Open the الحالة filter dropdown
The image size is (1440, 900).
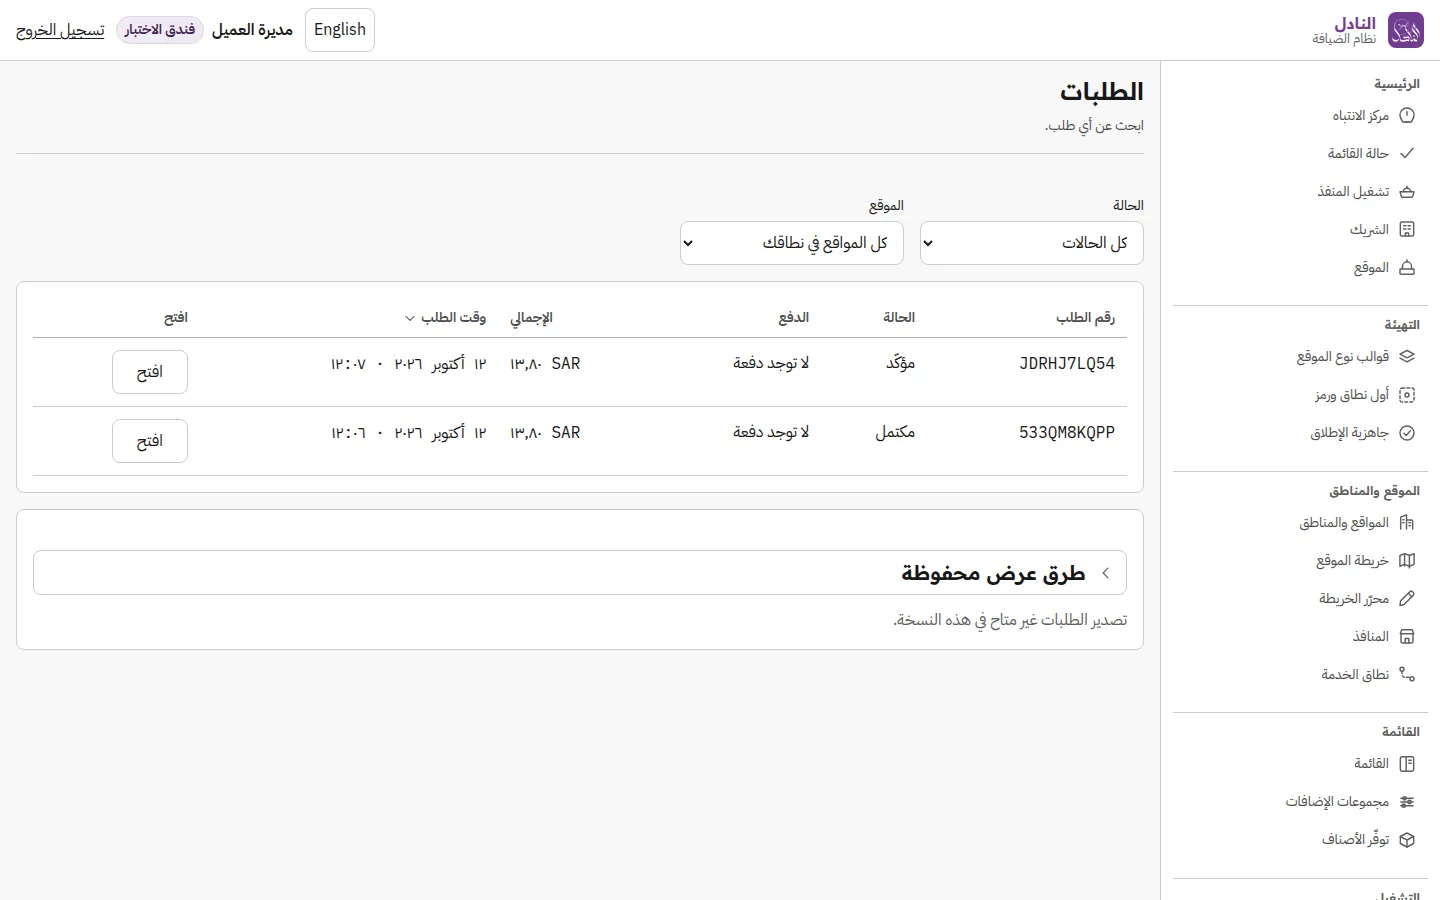click(x=1031, y=243)
